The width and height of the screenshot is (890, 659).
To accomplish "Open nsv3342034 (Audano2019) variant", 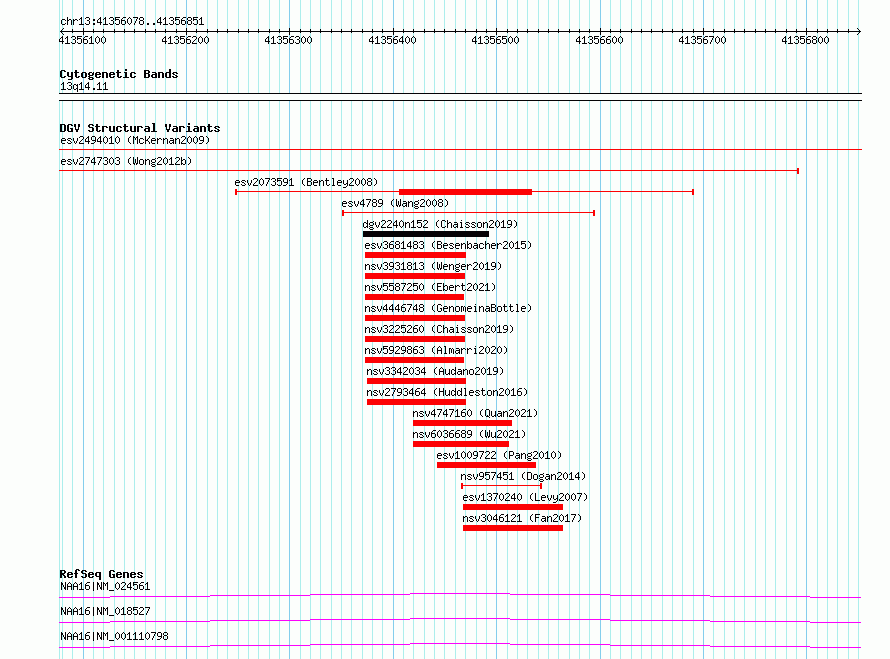I will (435, 371).
